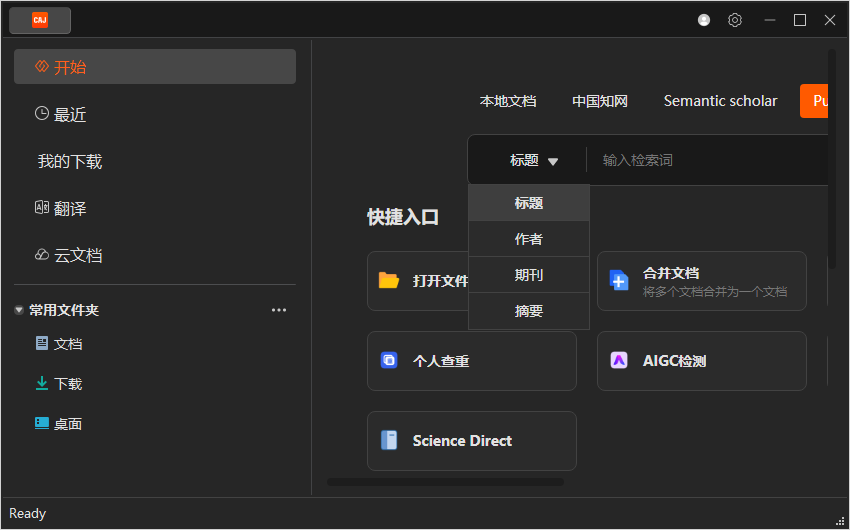Click the horizontal scrollbar below the cards
This screenshot has width=850, height=530.
click(x=445, y=482)
